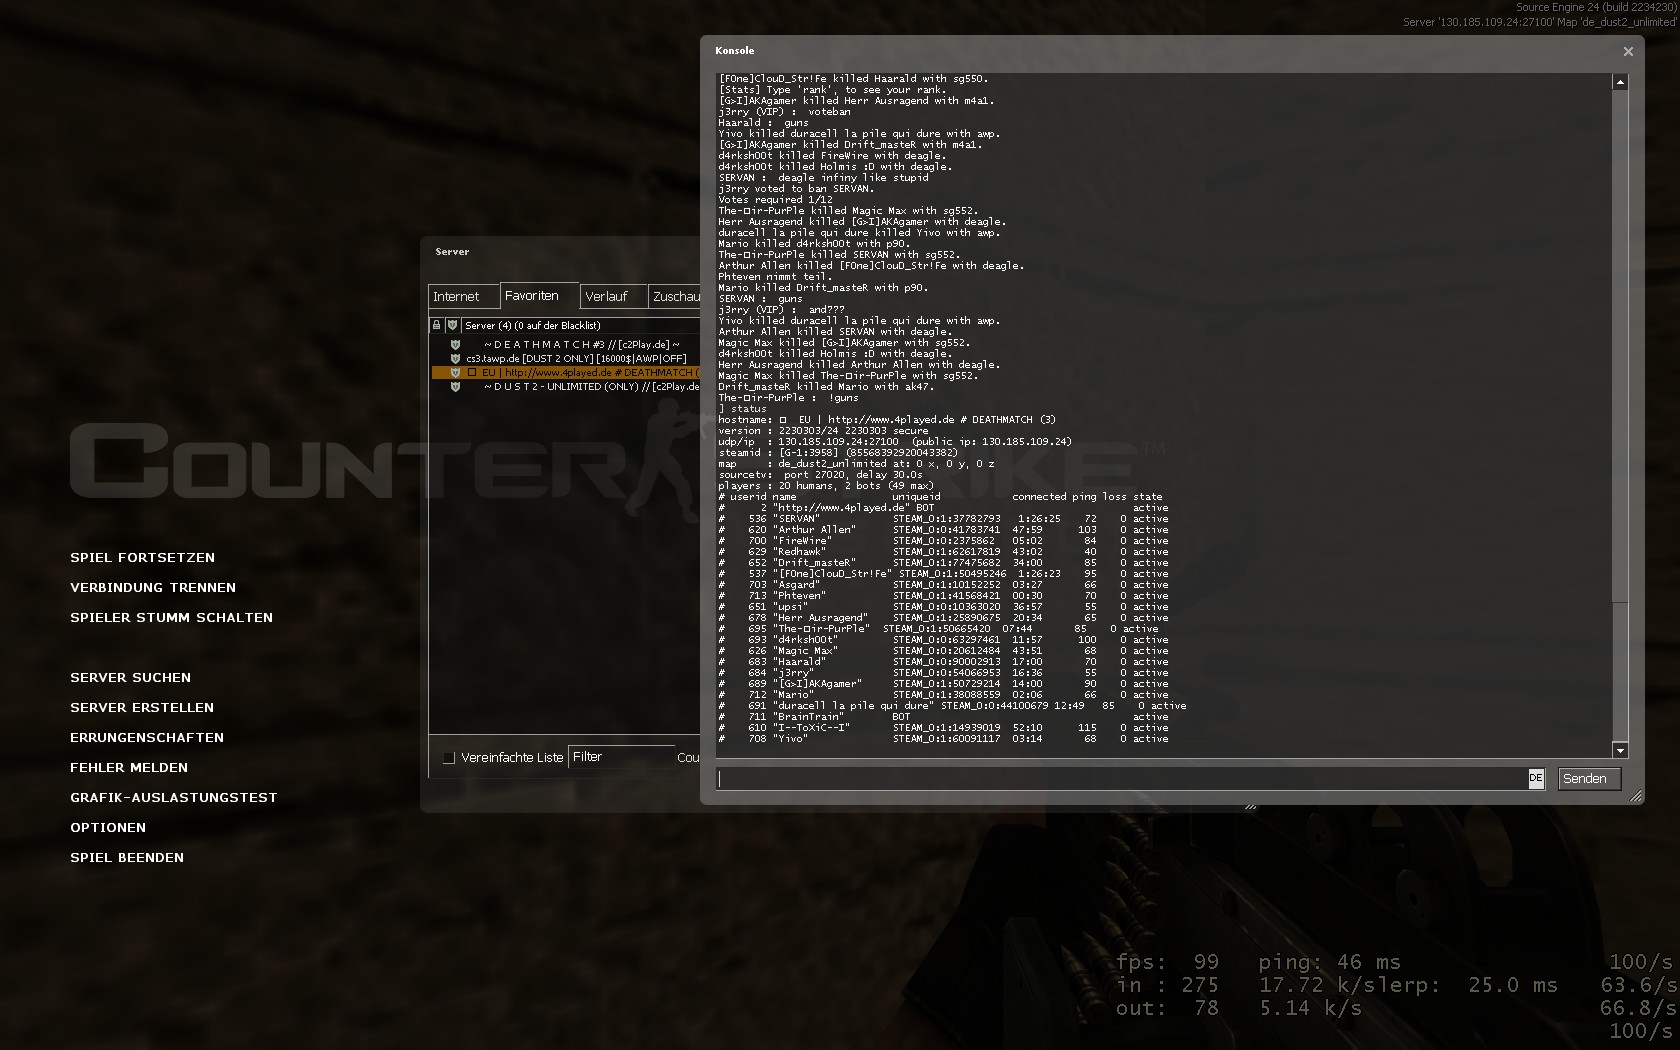The image size is (1680, 1050).
Task: Click the console line for "BrainTrain" BOT
Action: pos(943,717)
